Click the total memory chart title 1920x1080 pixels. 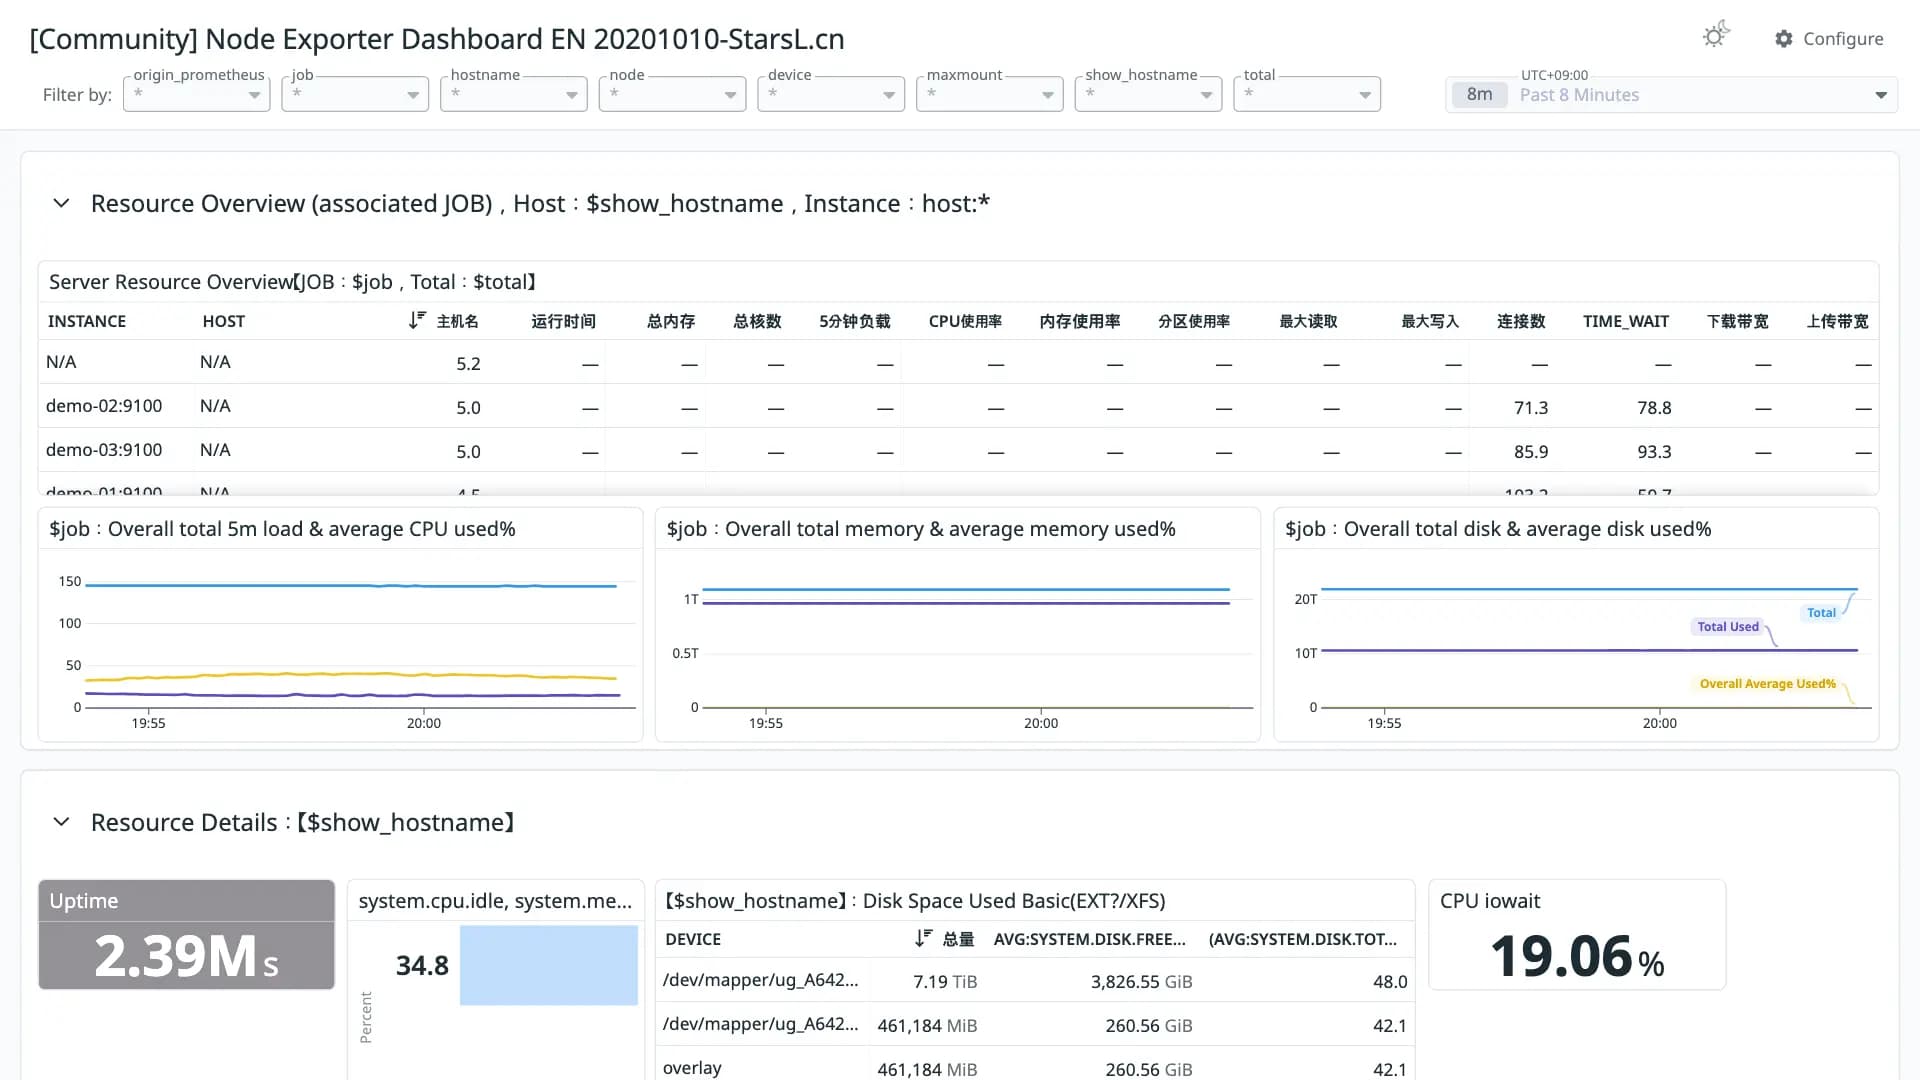921,529
